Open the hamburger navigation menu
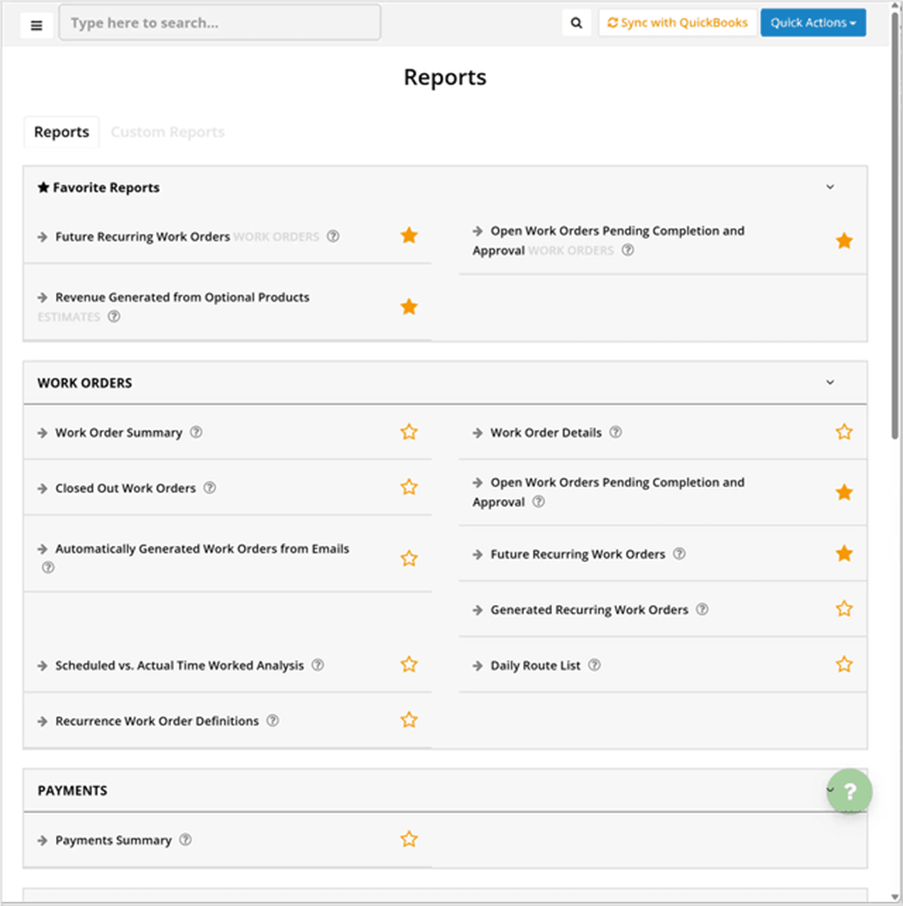The image size is (903, 906). point(37,25)
